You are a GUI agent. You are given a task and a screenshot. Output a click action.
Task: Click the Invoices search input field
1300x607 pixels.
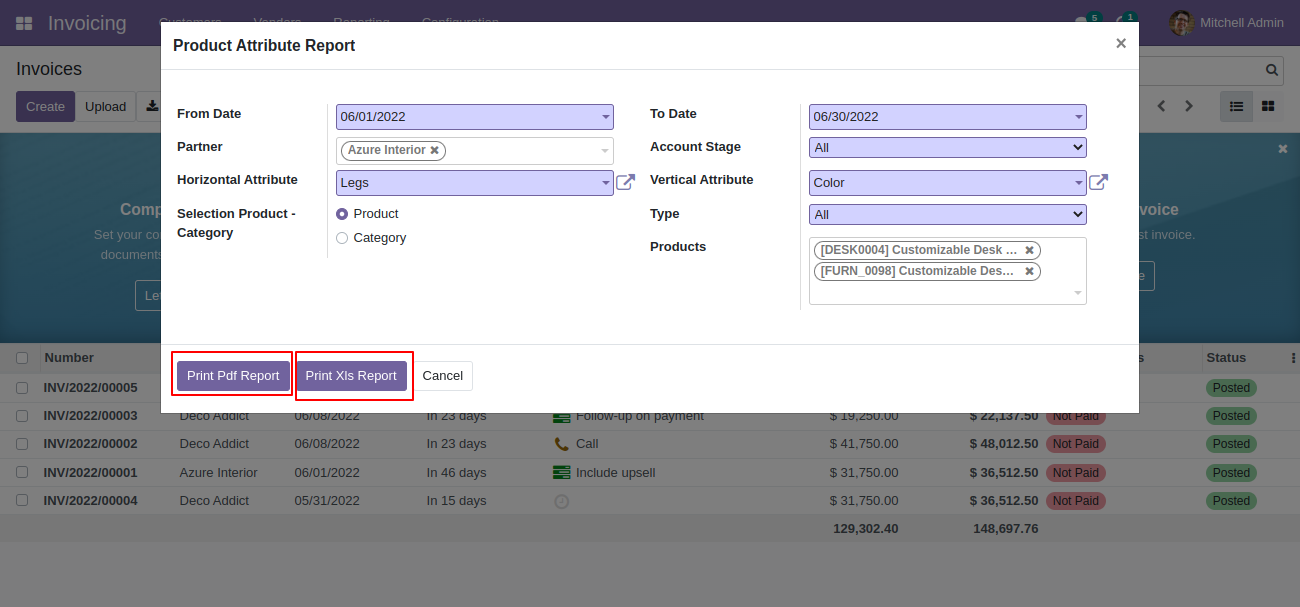click(x=1200, y=70)
